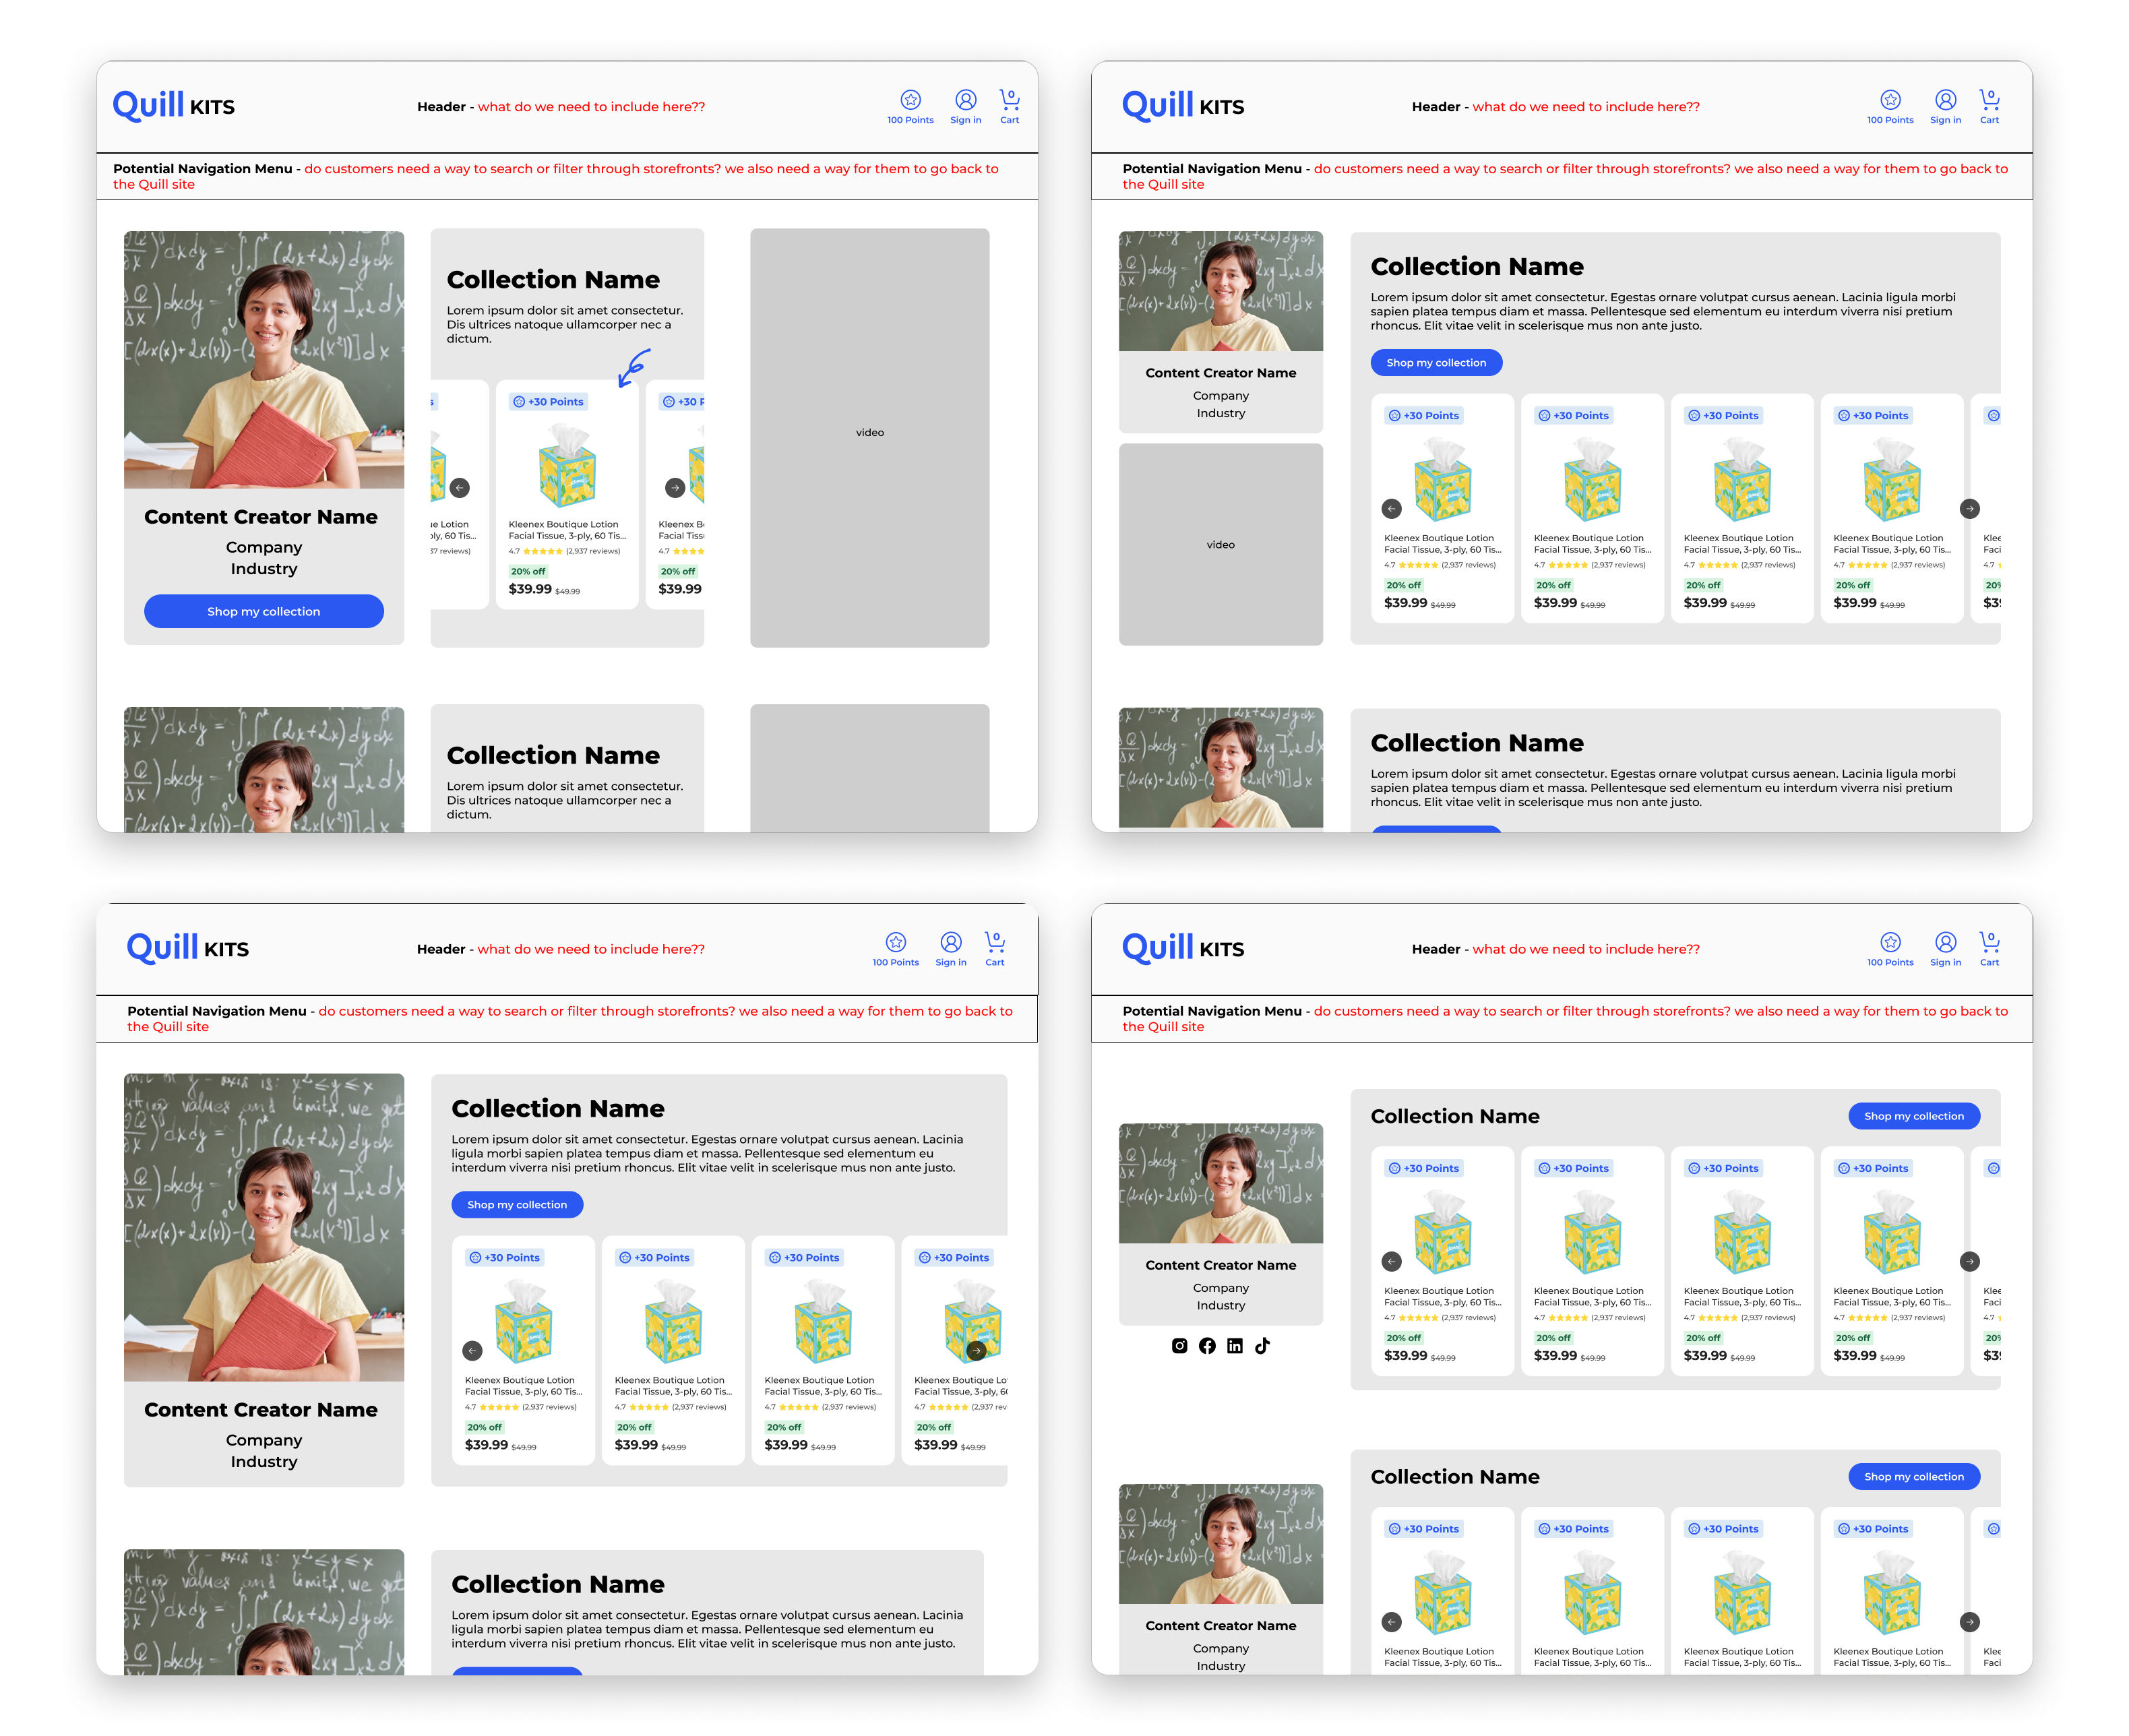Click Sign in icon in mockup with tall video panel
The width and height of the screenshot is (2129, 1736).
click(965, 106)
